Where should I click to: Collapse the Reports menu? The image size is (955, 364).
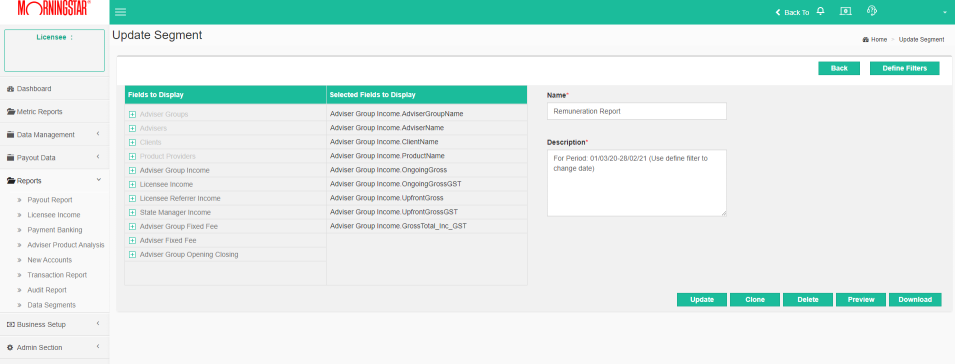click(x=55, y=181)
